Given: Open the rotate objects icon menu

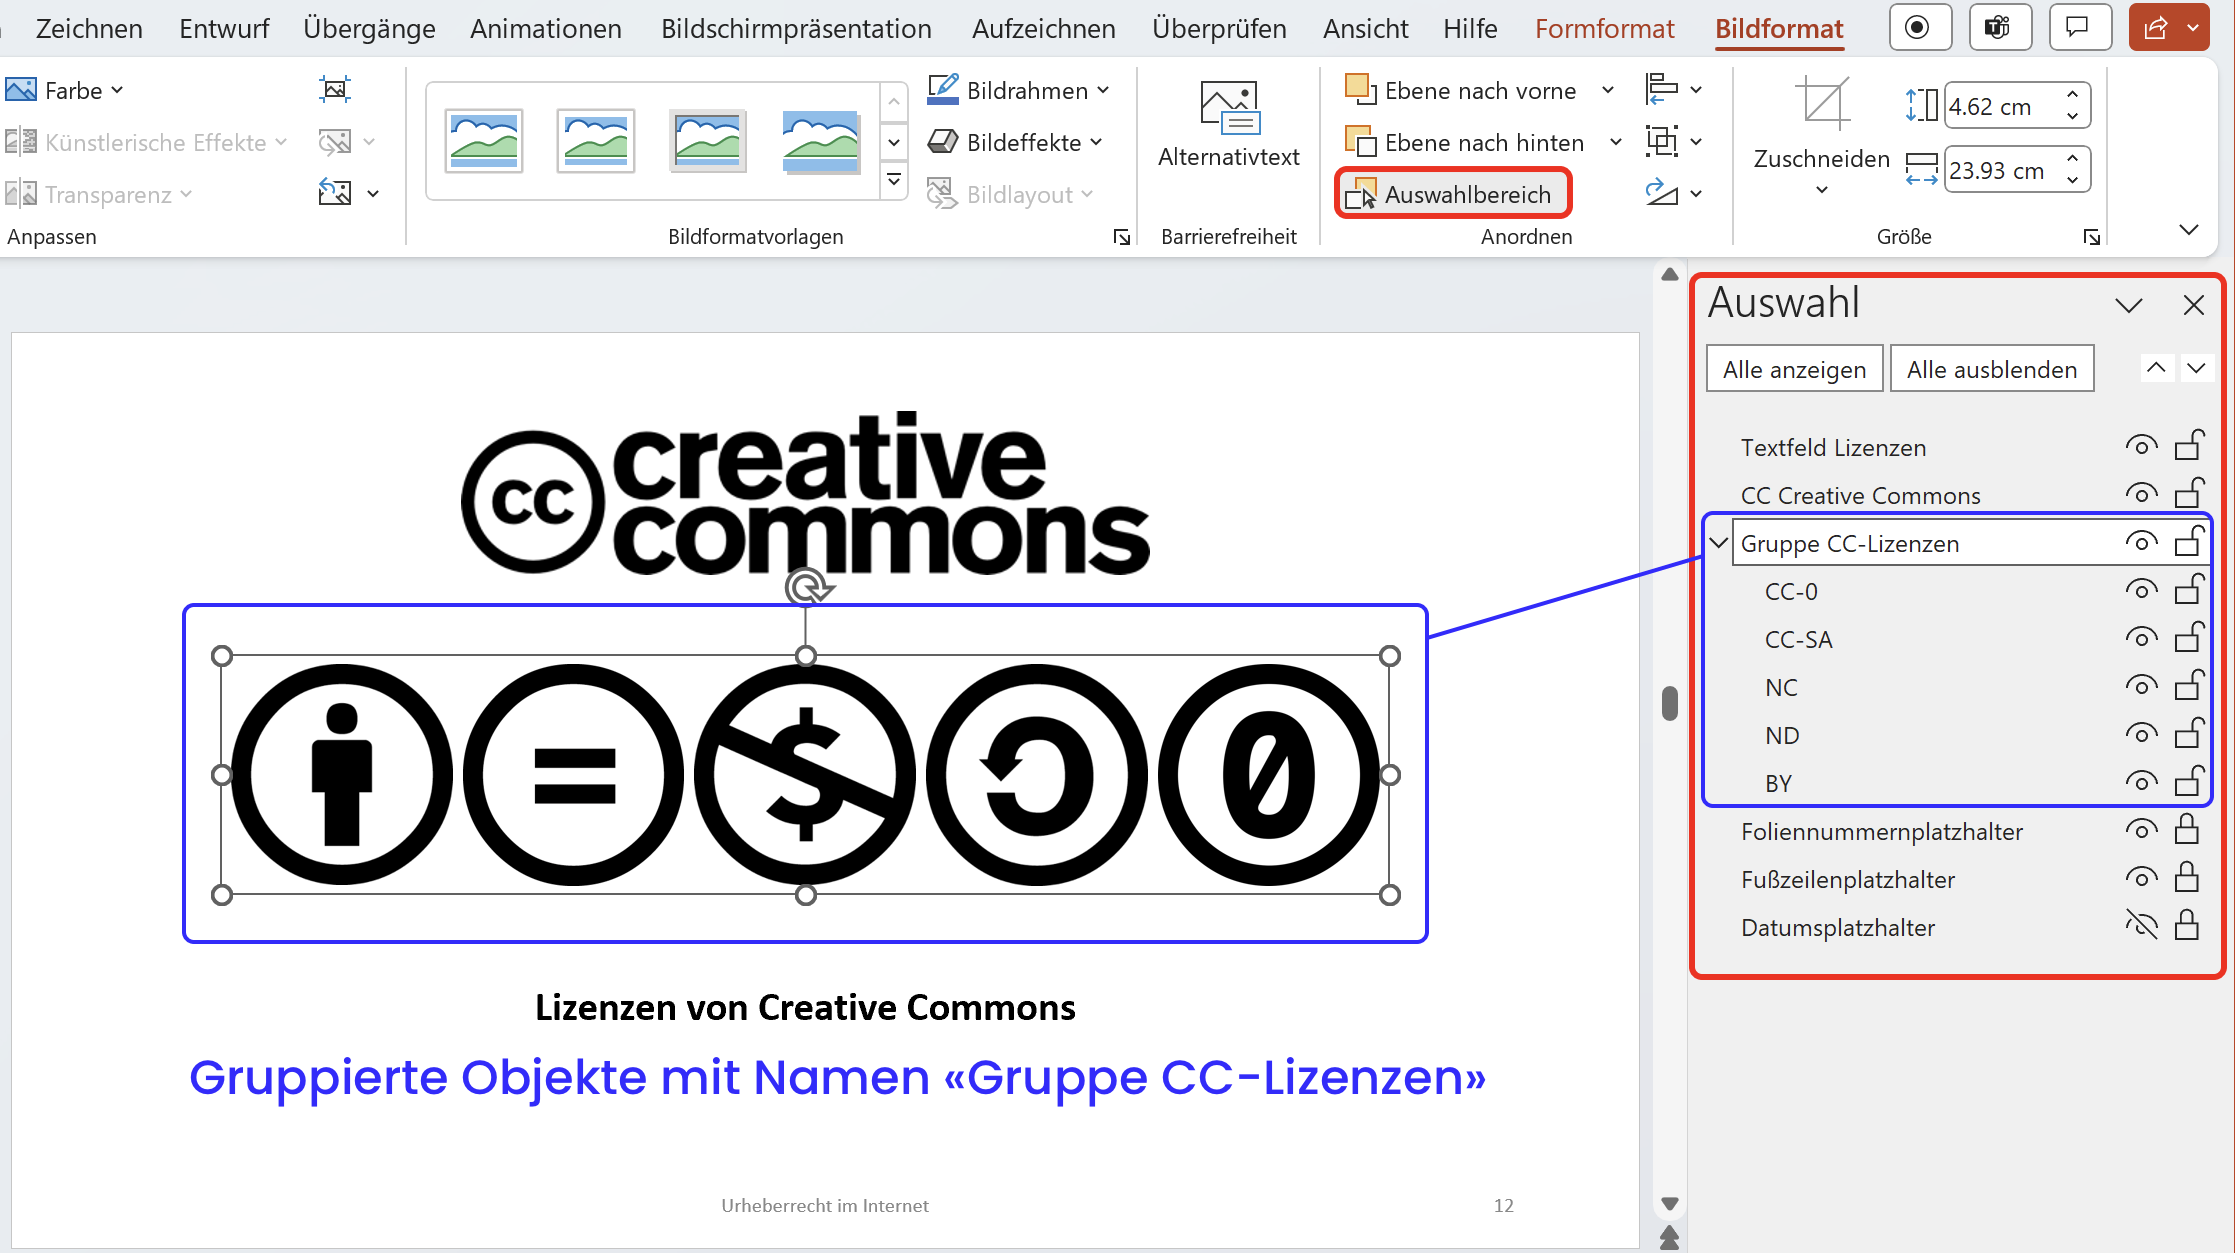Looking at the screenshot, I should pyautogui.click(x=1674, y=193).
